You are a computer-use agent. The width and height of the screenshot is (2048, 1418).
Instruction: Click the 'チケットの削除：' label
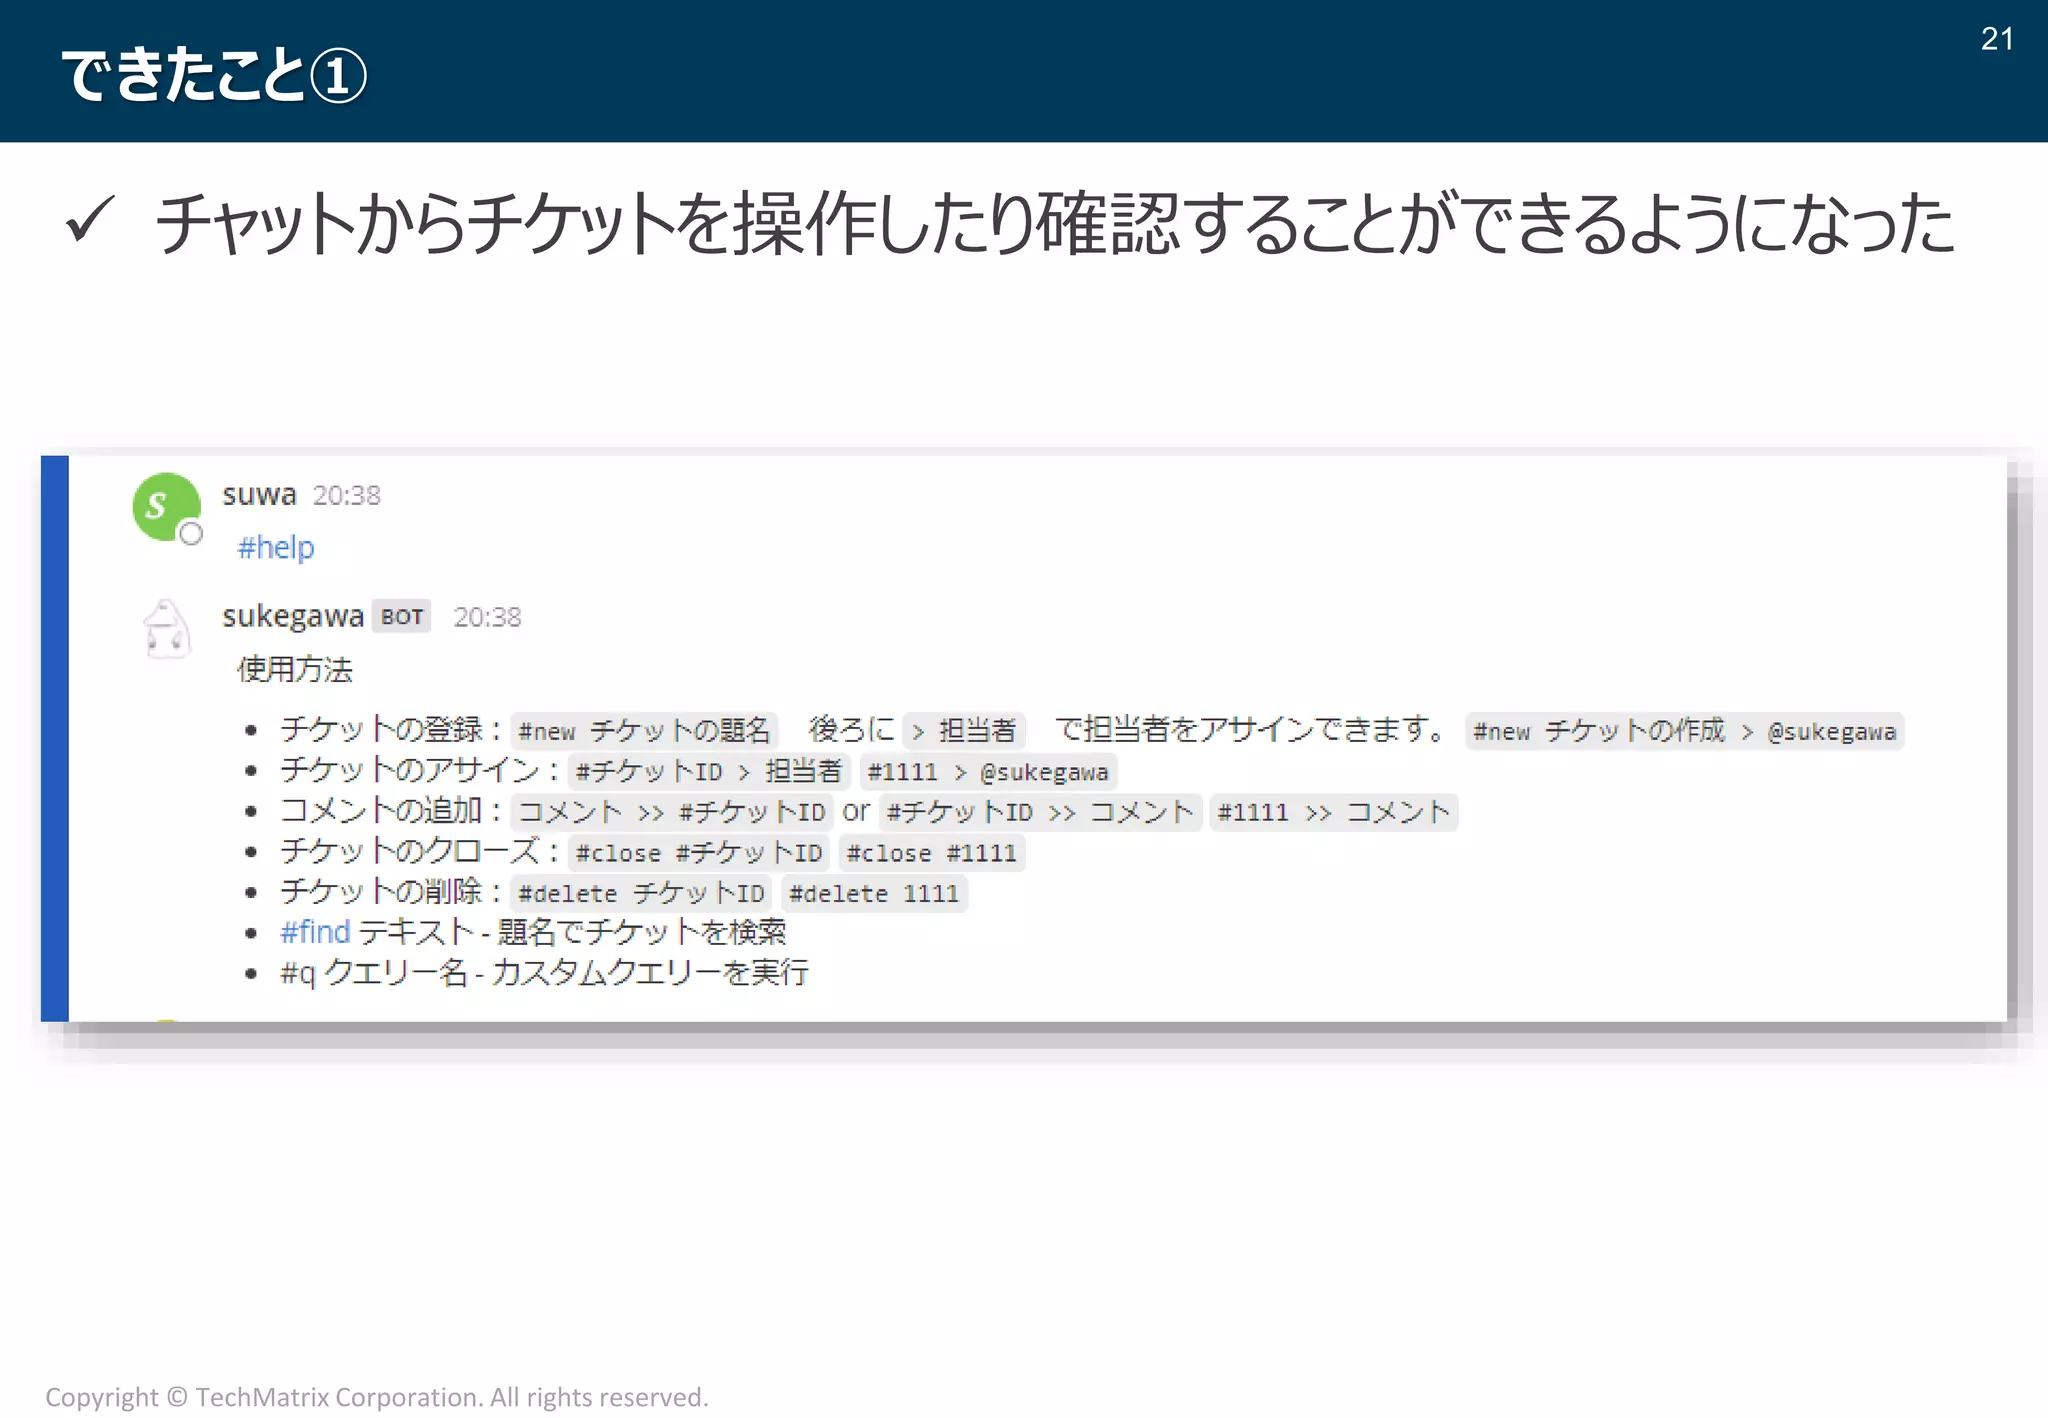[391, 892]
